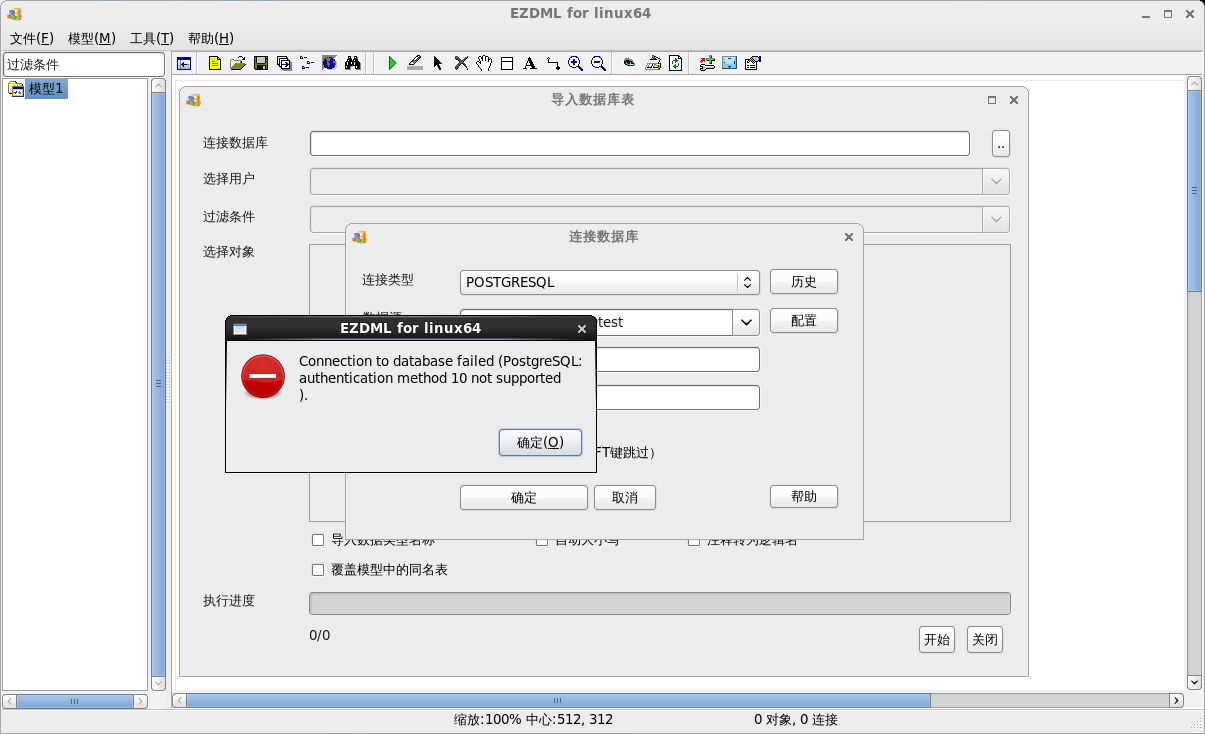
Task: Click the import database toolbar icon
Action: pyautogui.click(x=653, y=63)
